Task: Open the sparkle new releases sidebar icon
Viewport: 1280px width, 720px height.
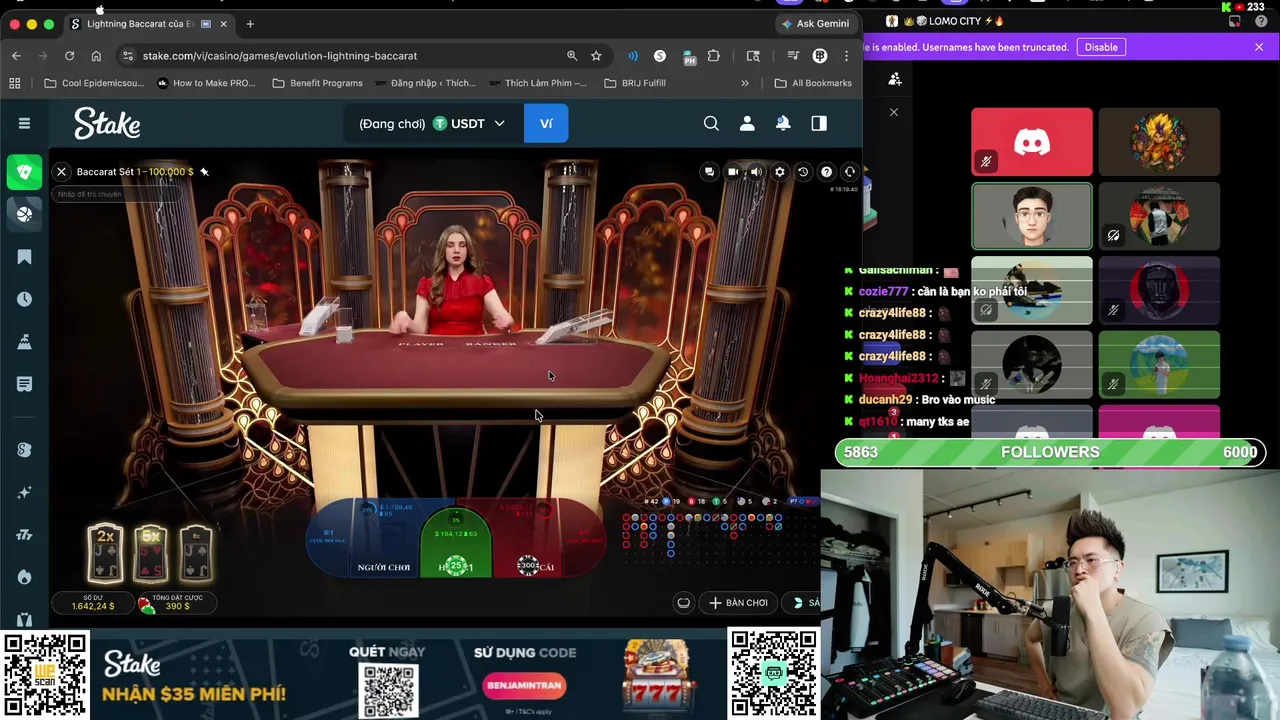Action: pos(24,492)
